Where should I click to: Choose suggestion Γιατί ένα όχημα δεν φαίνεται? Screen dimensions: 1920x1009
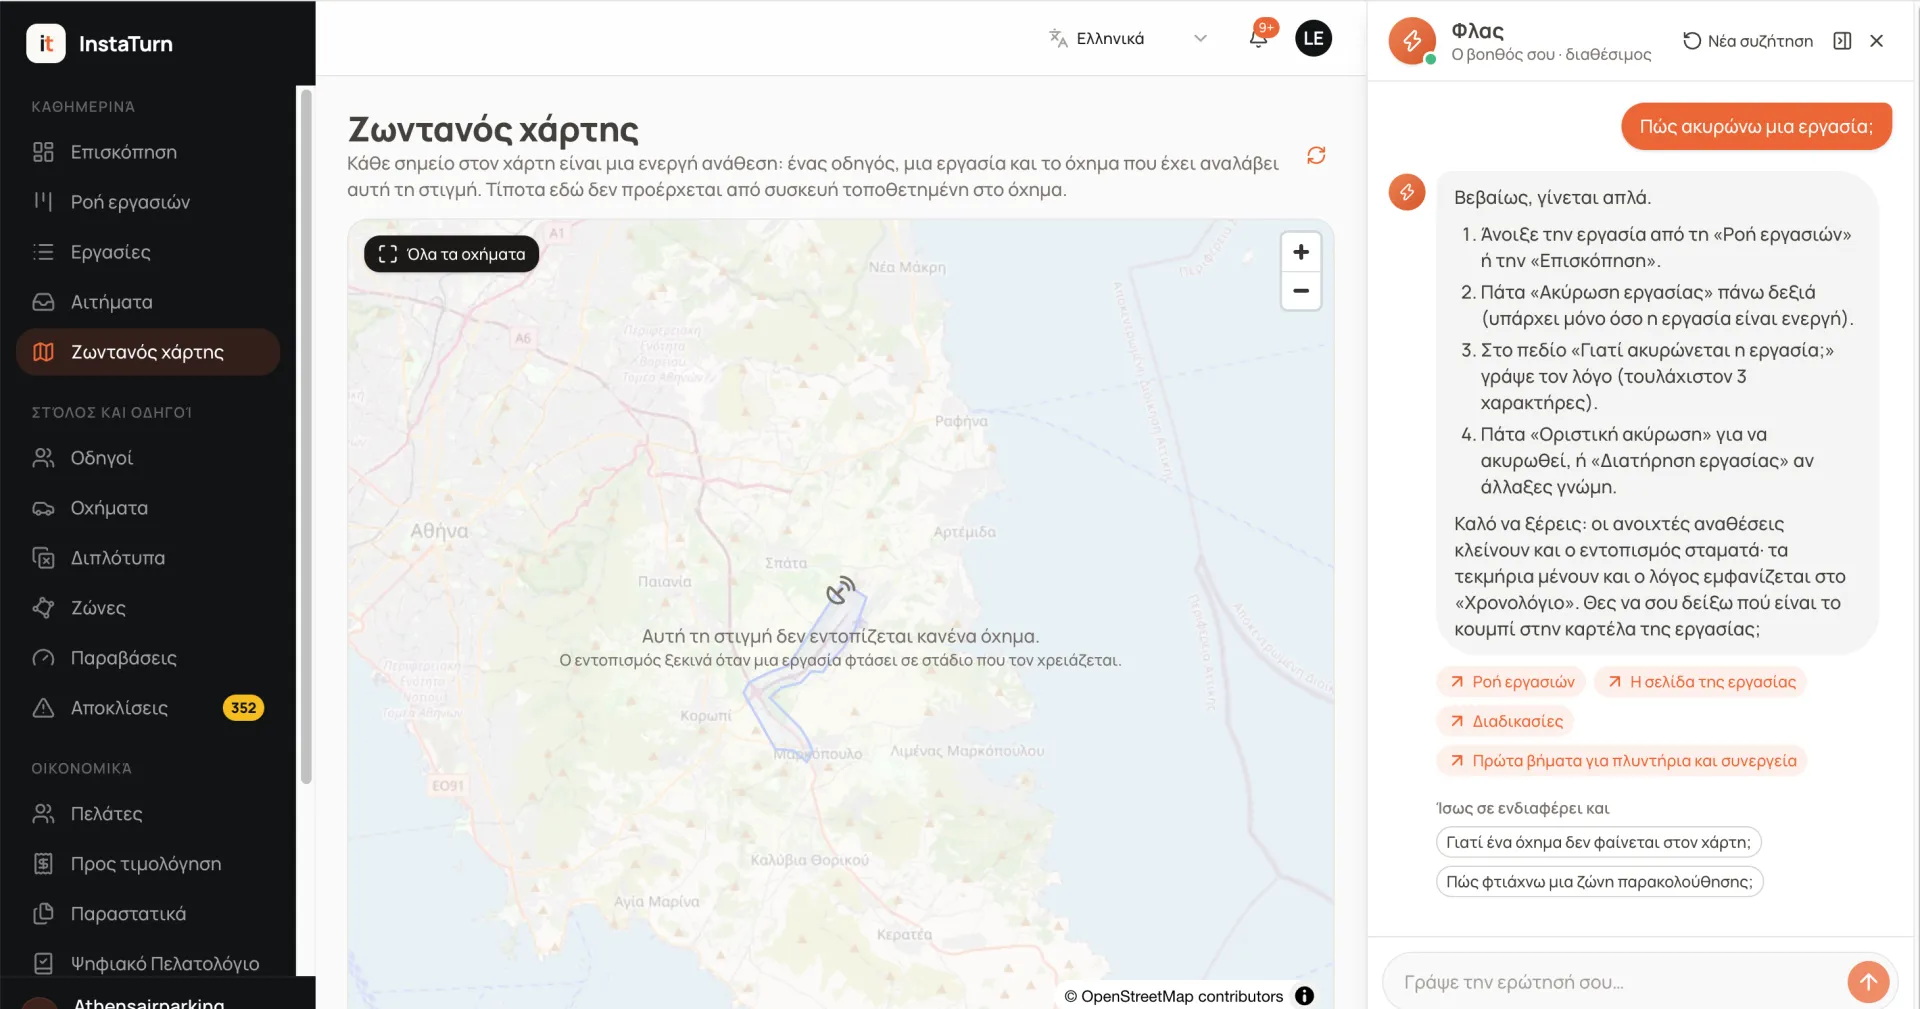1598,842
